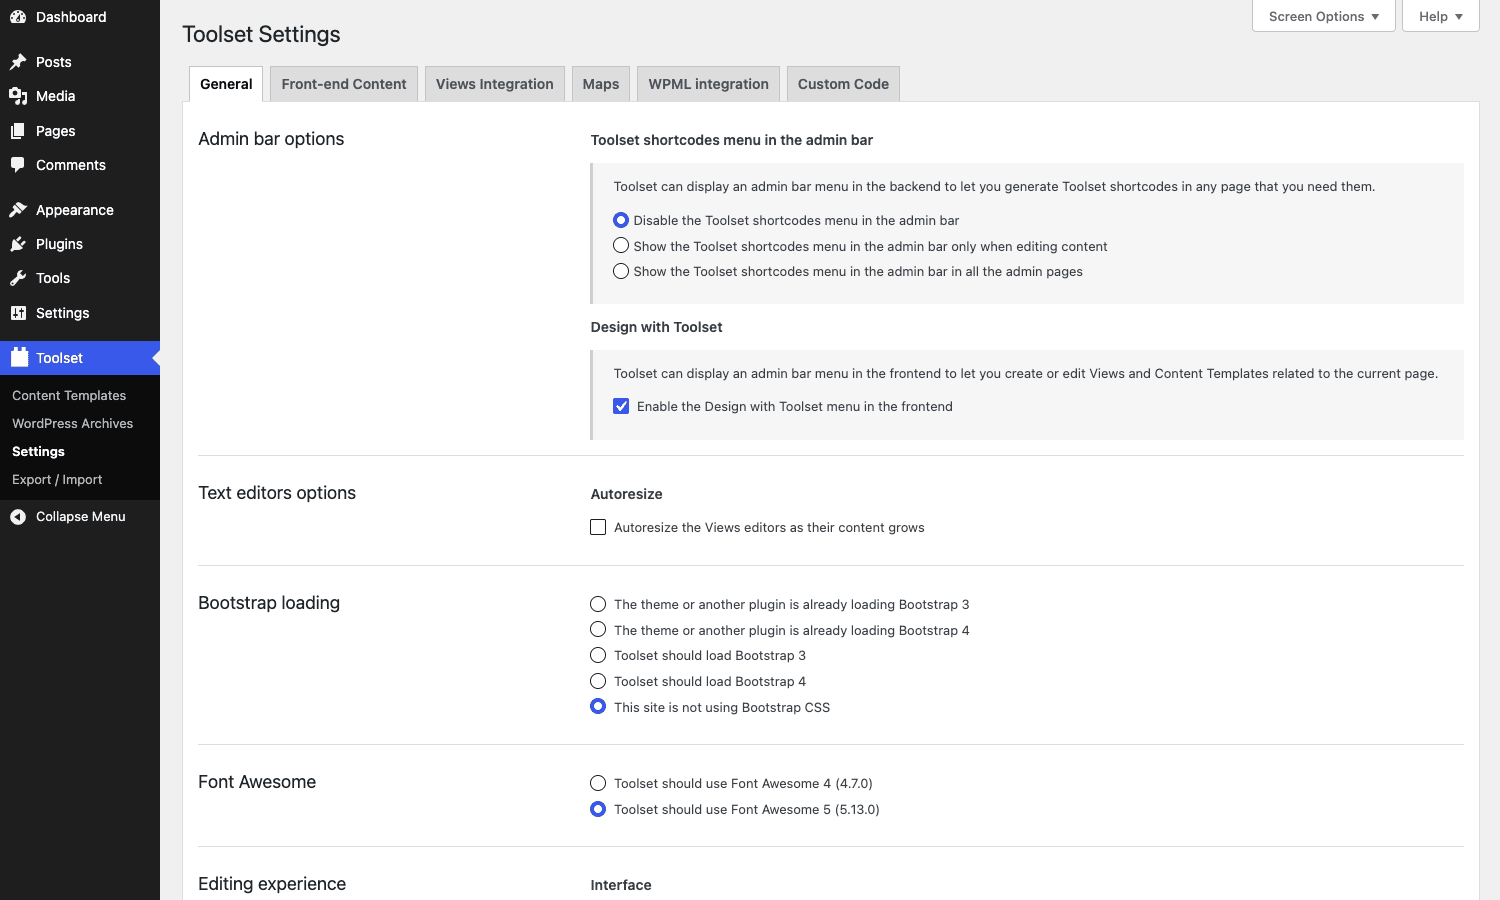
Task: Open the Dashboard menu item
Action: pyautogui.click(x=80, y=17)
